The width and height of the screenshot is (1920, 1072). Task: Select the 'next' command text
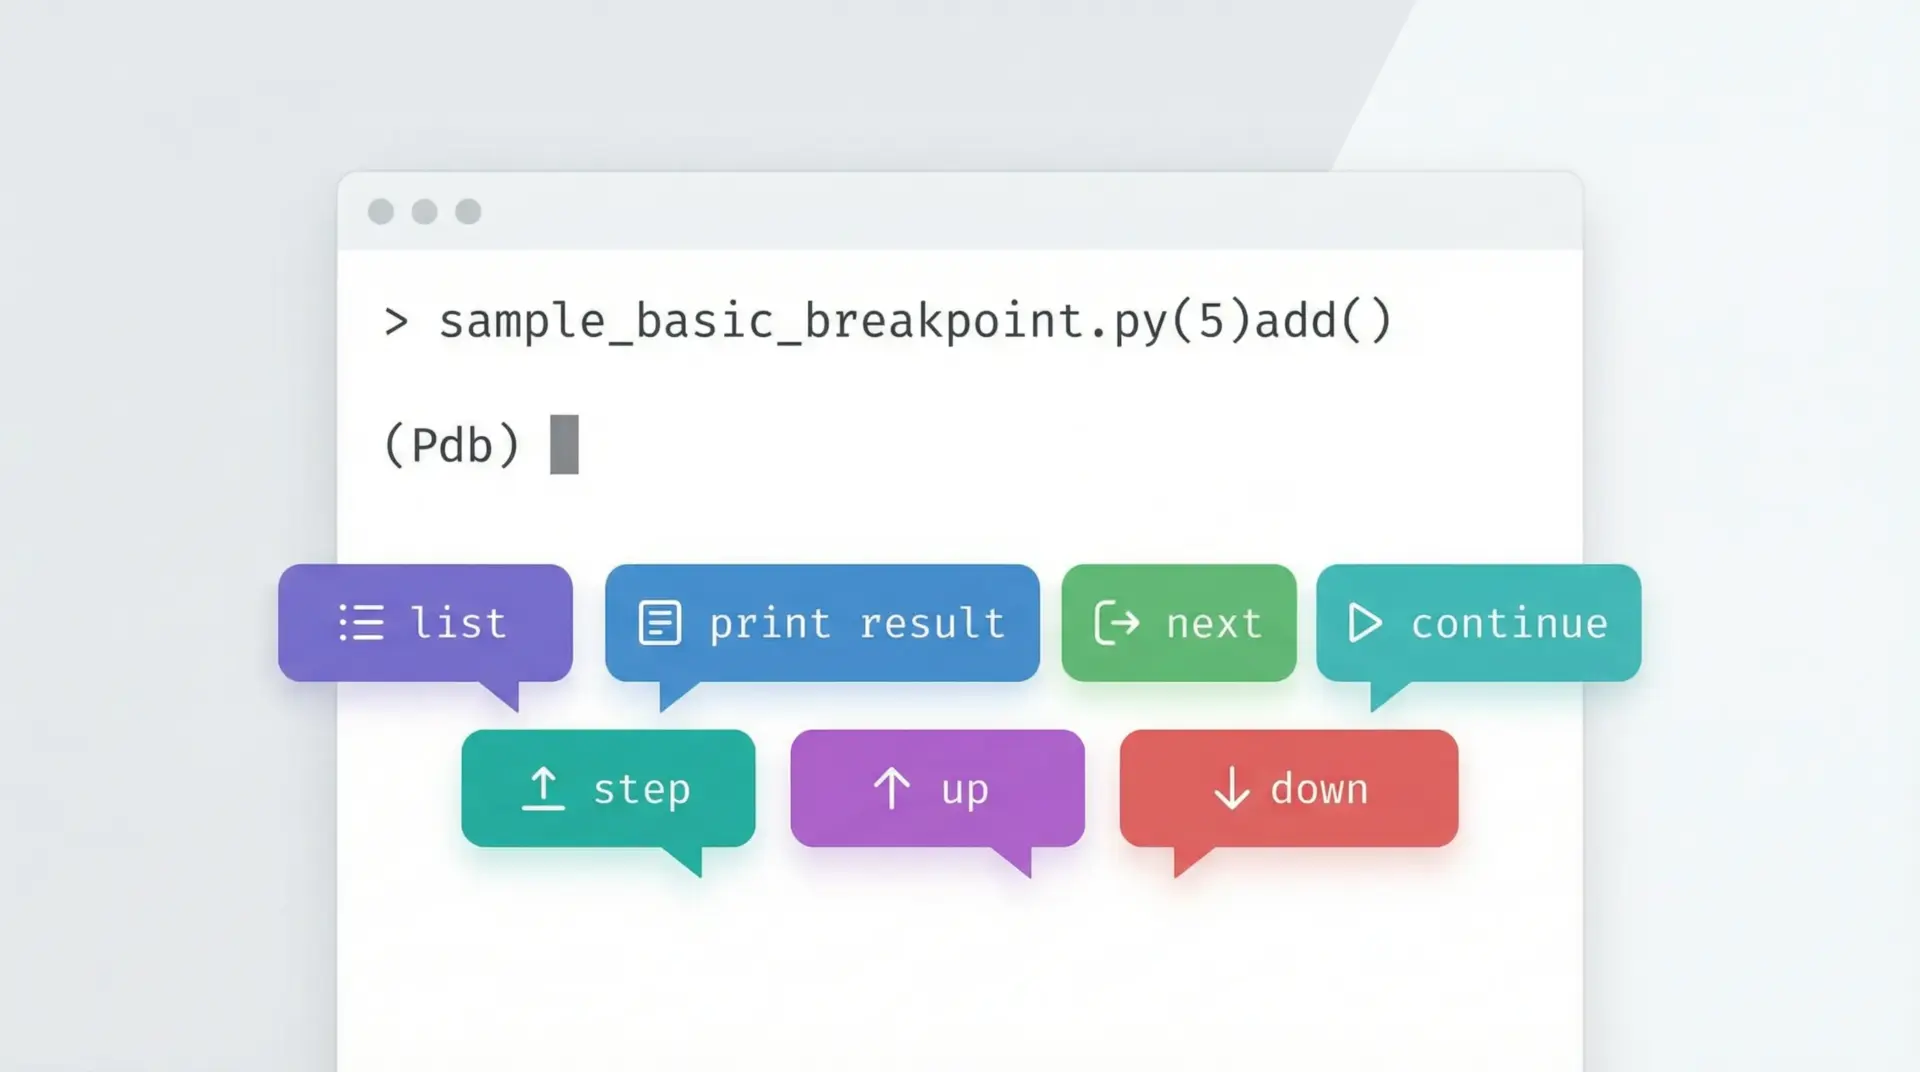click(x=1214, y=624)
